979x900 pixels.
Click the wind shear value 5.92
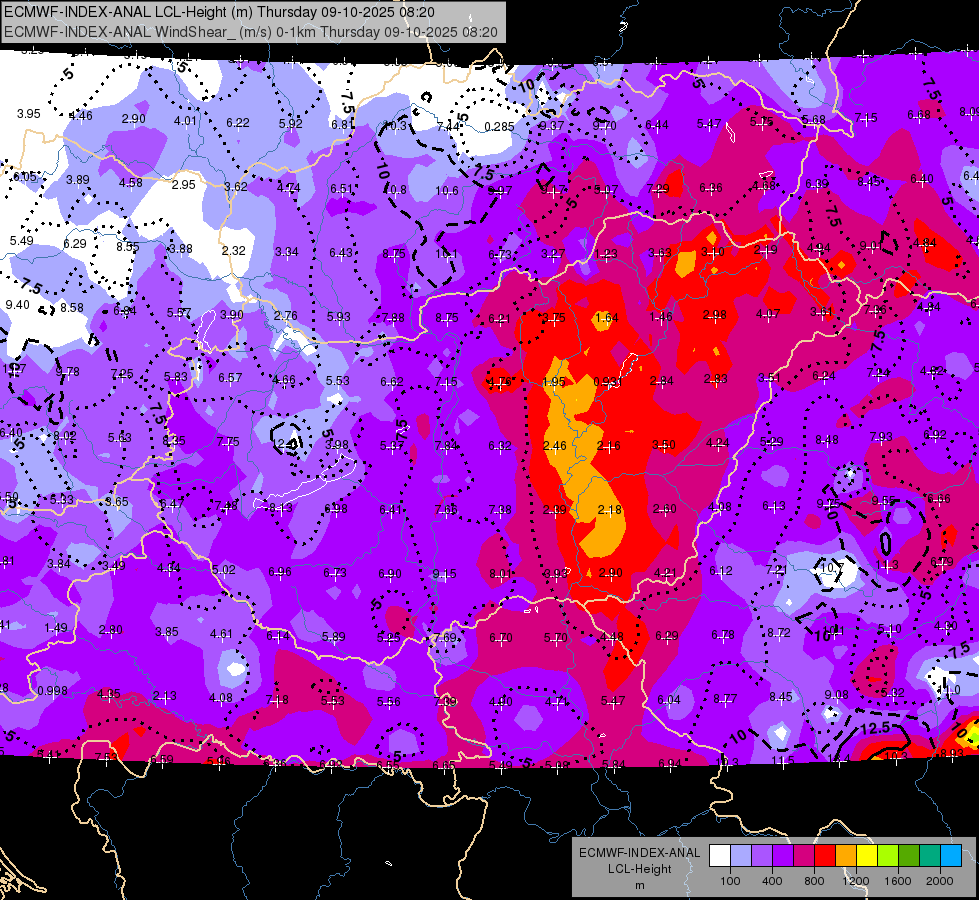290,124
